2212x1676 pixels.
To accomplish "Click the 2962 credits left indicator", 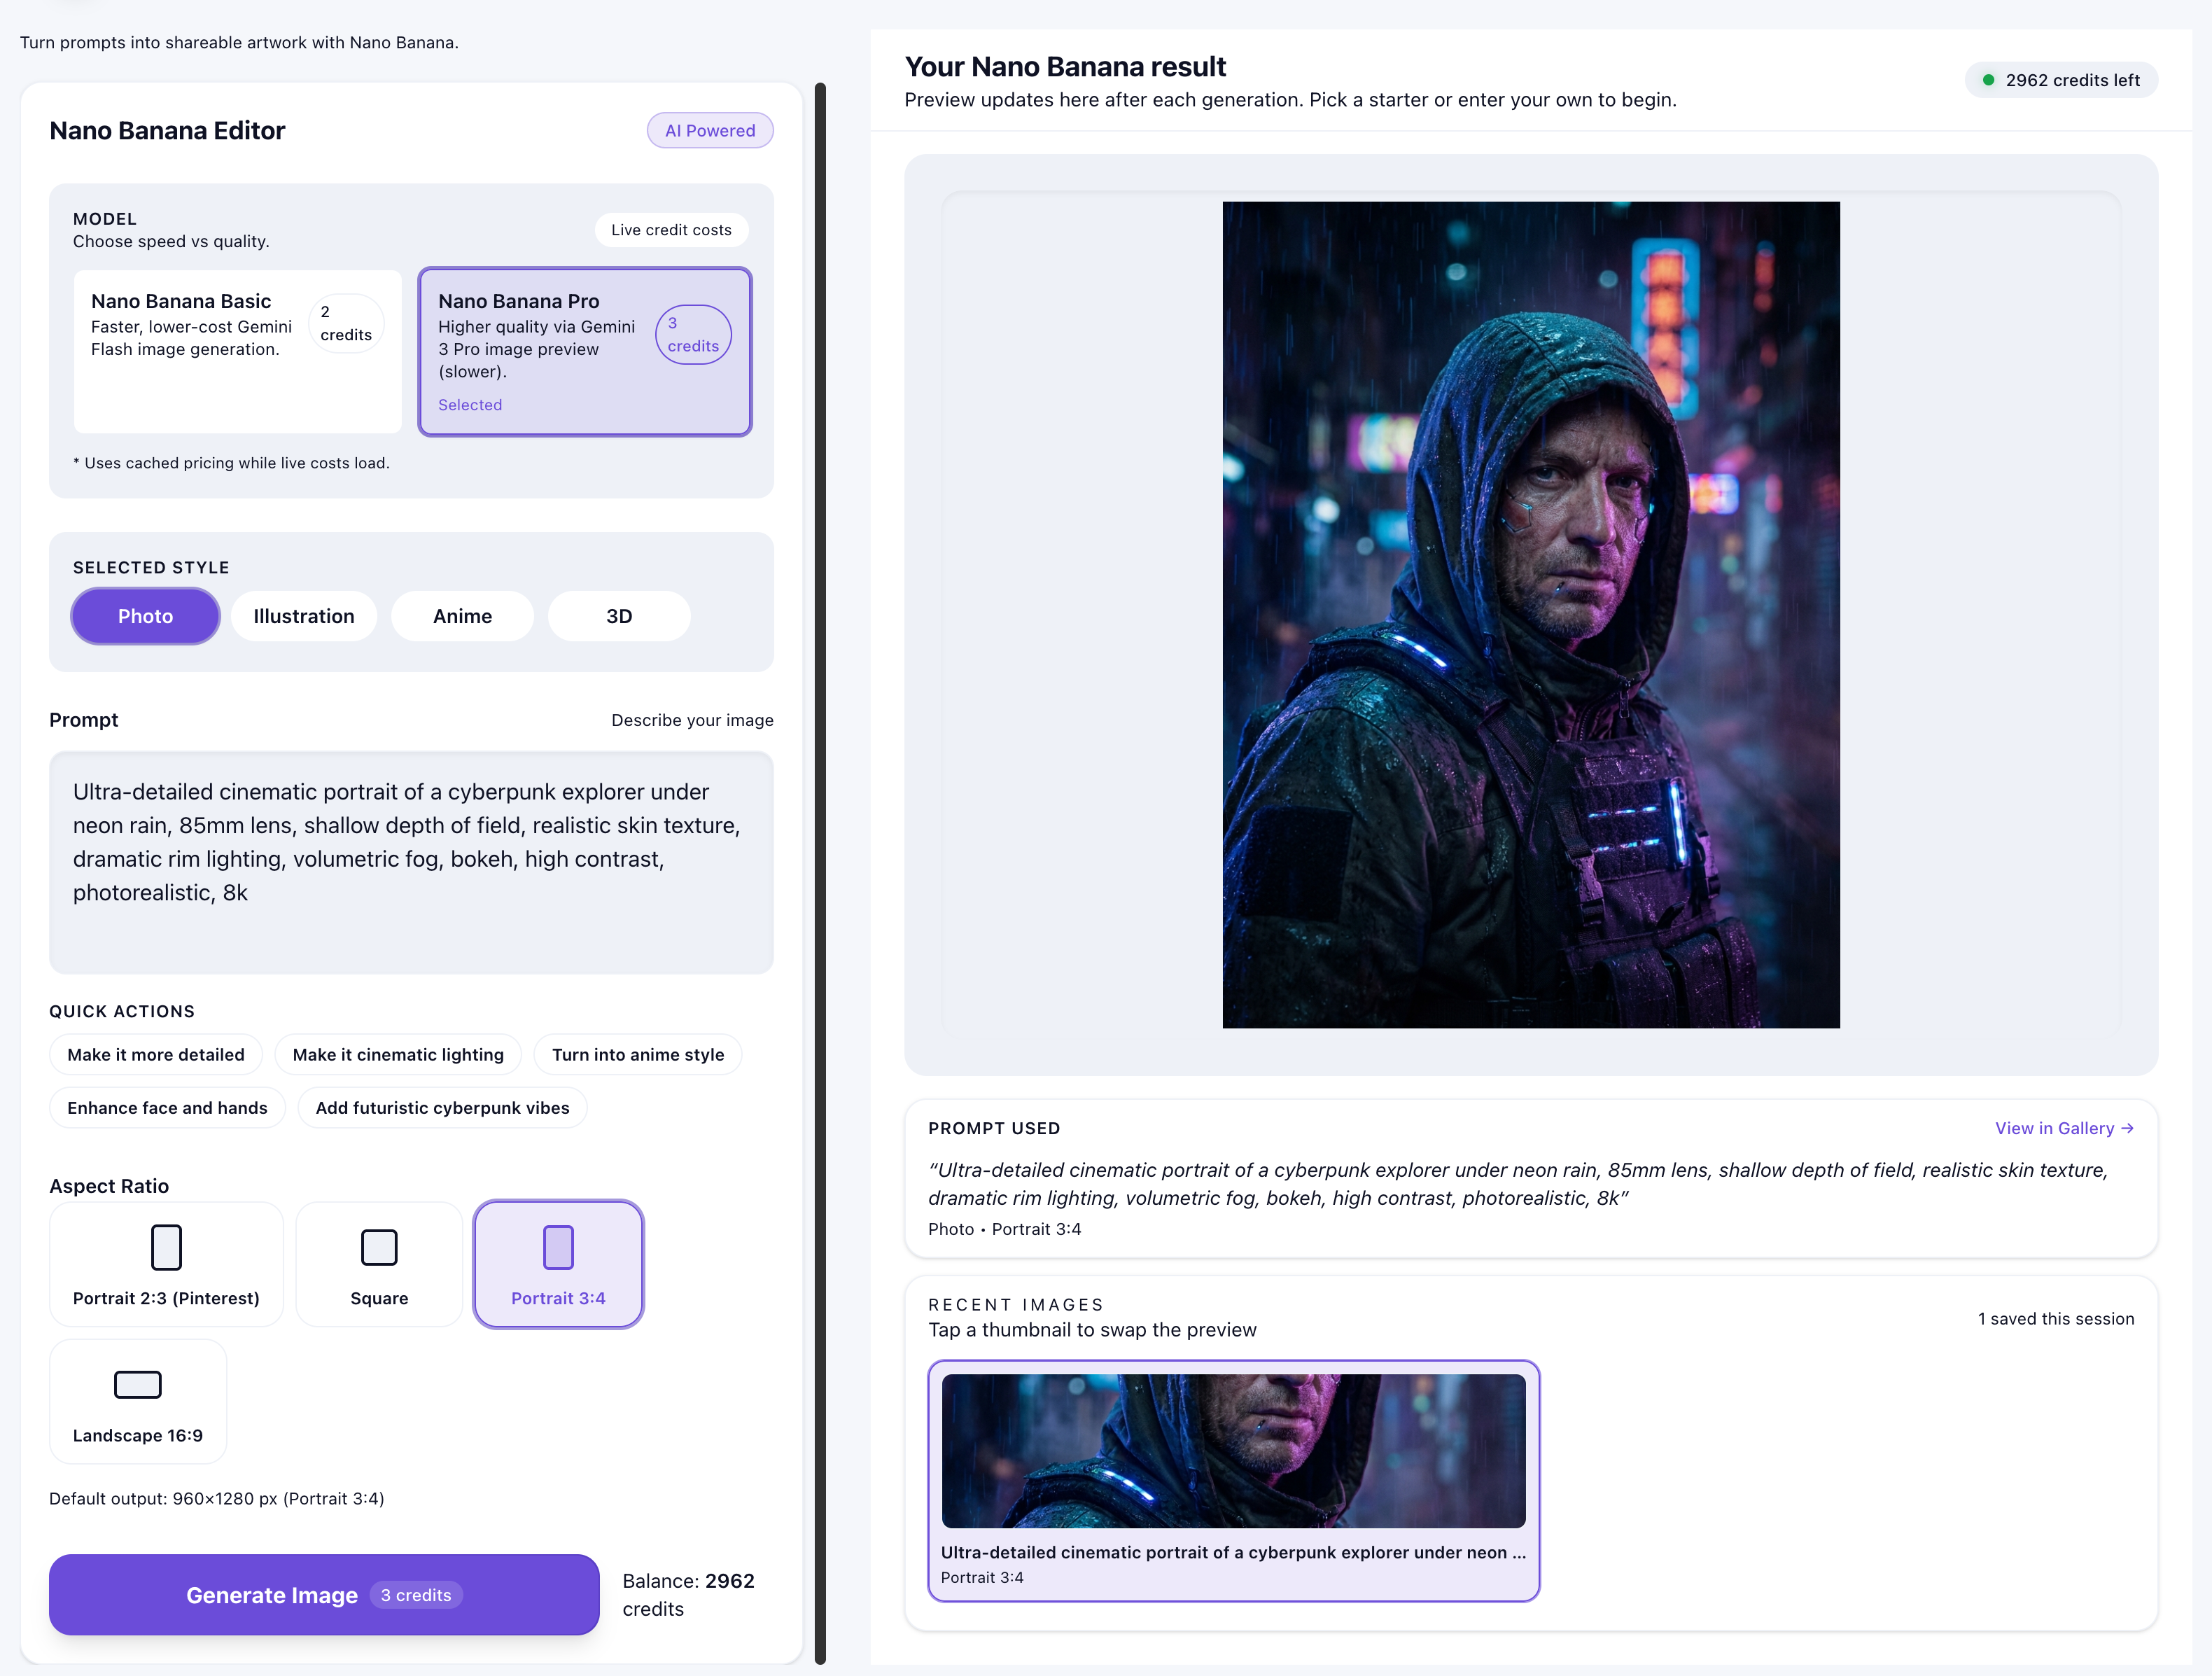I will [2061, 80].
